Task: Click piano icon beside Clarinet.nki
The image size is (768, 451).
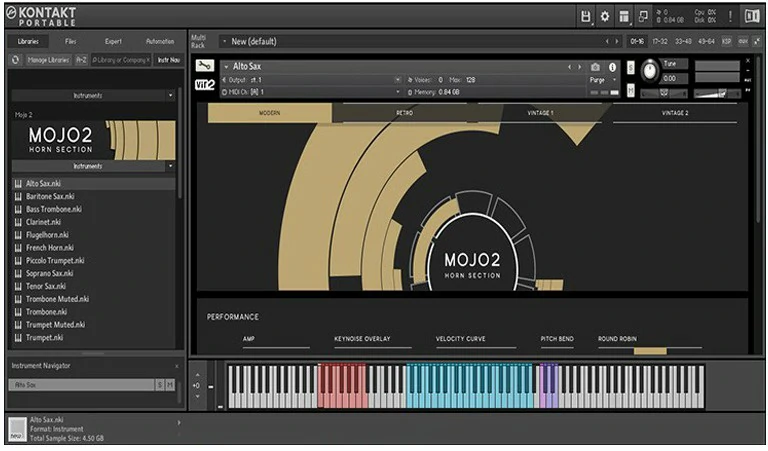Action: coord(18,222)
